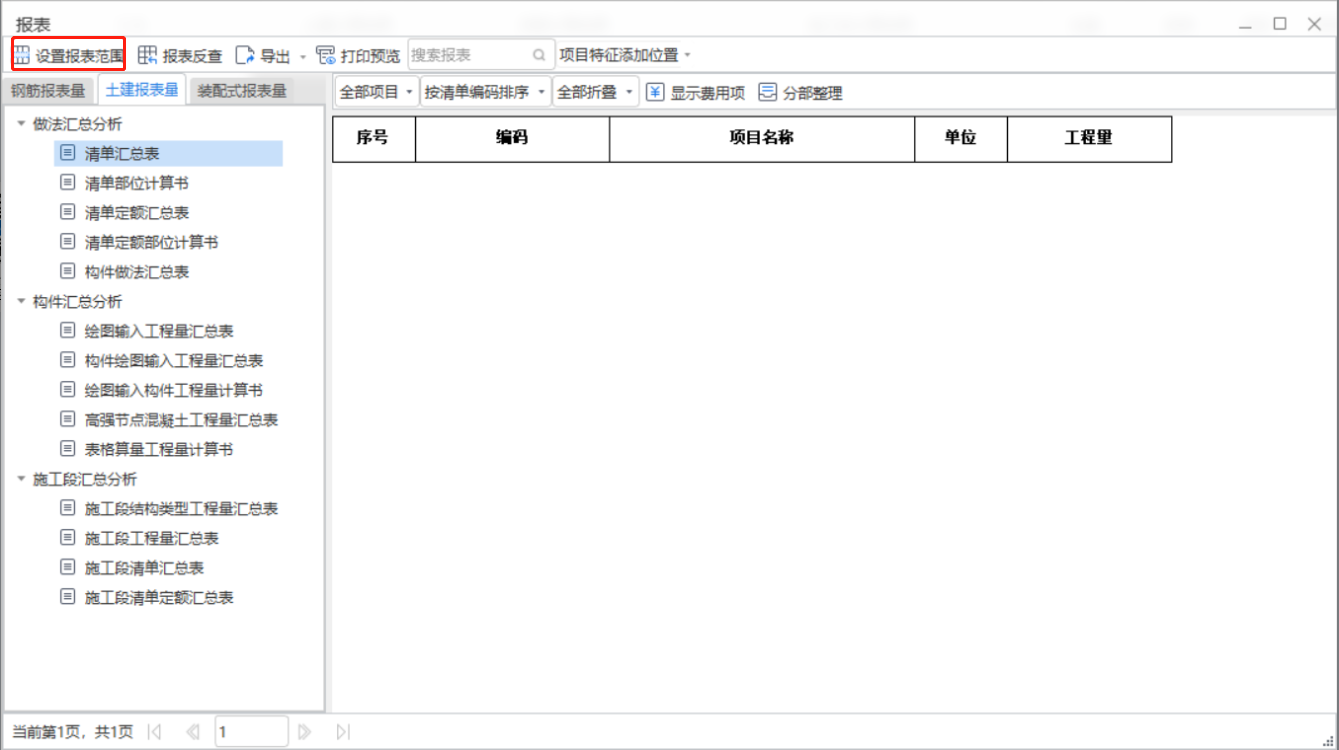The image size is (1339, 750).
Task: Click document icon beside 施工段清单汇总表
Action: click(68, 567)
